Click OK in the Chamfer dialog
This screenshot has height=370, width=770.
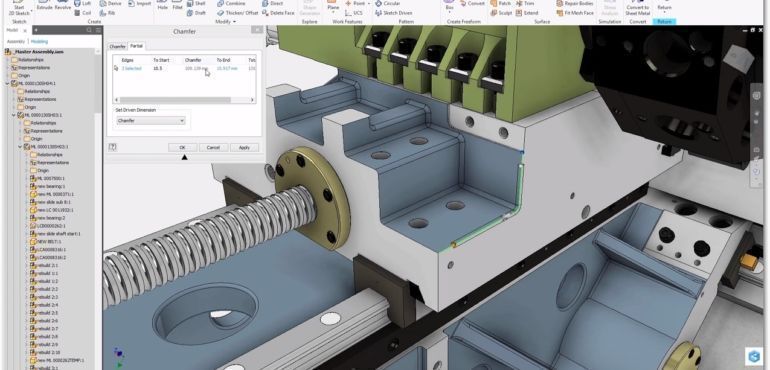pyautogui.click(x=182, y=147)
